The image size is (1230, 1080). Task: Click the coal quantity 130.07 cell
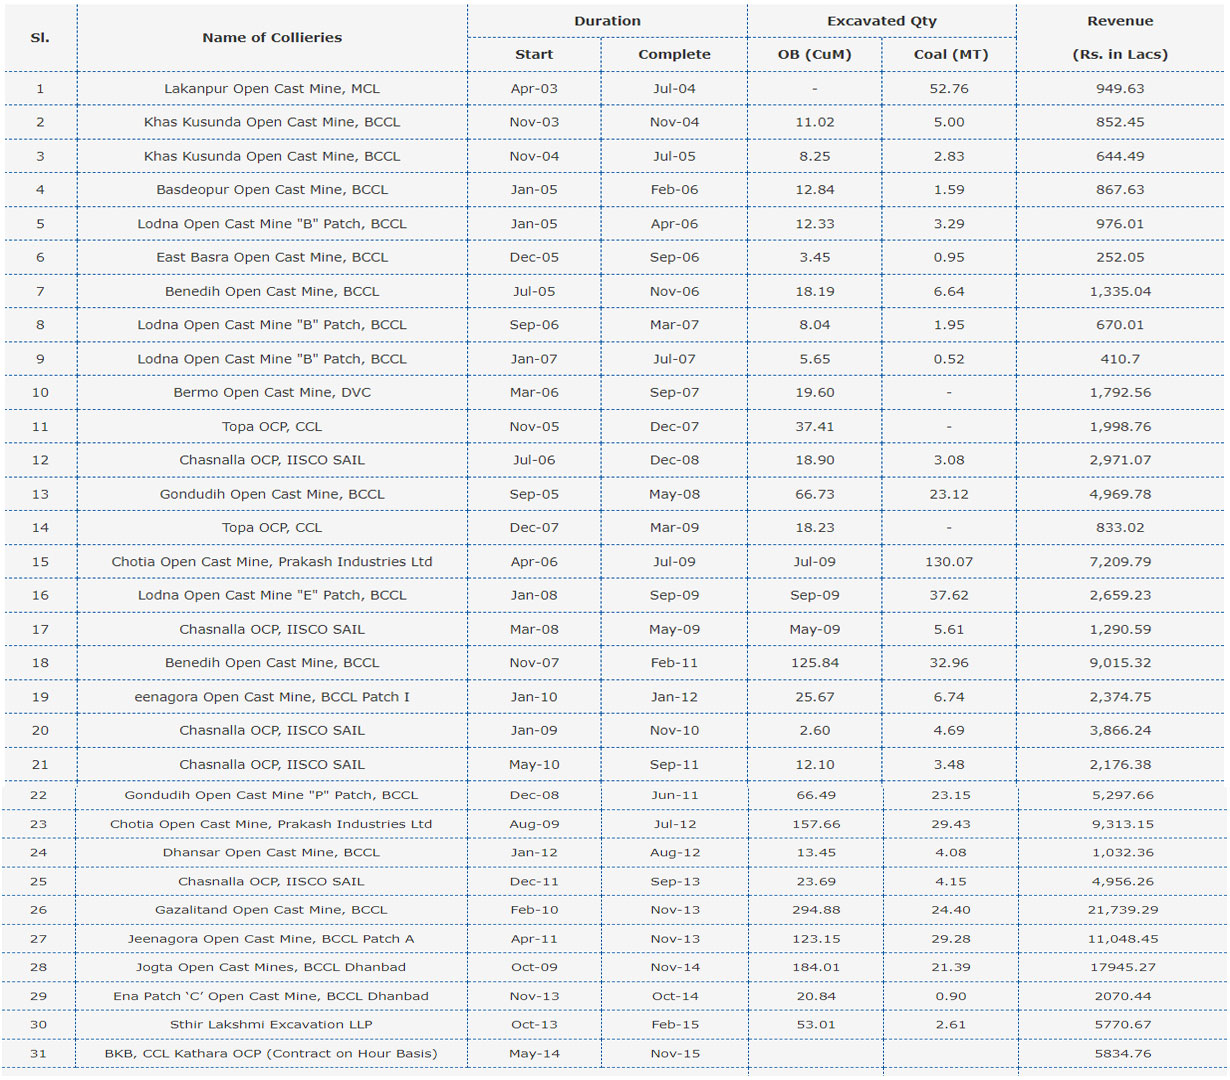pyautogui.click(x=949, y=562)
